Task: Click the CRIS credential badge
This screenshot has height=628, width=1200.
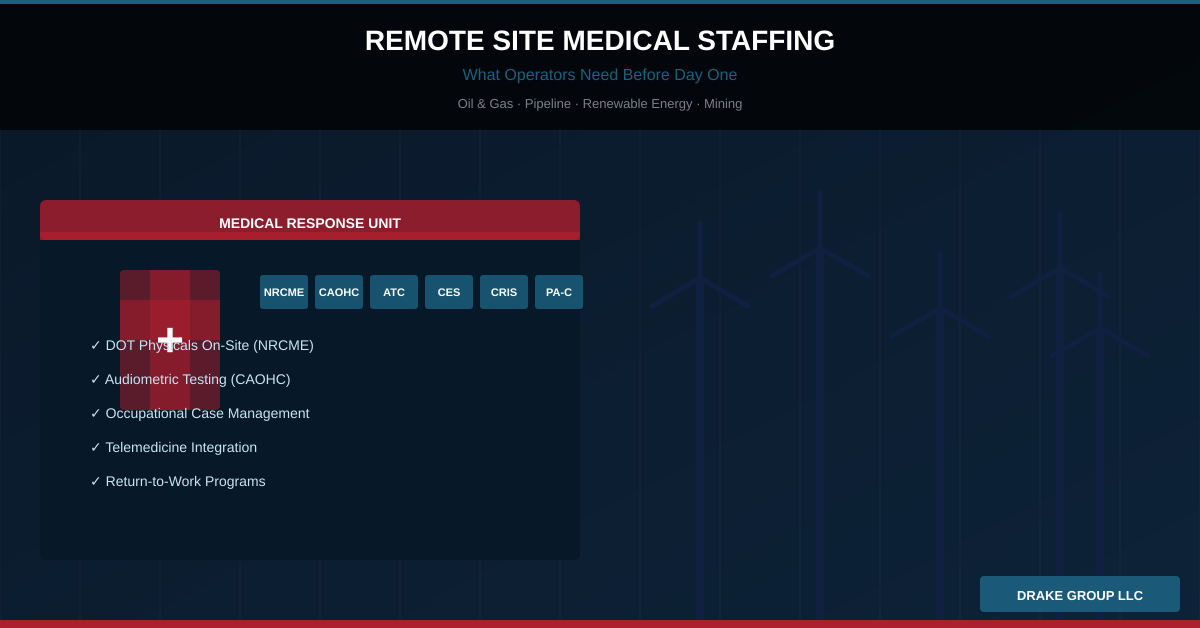Action: (x=504, y=292)
